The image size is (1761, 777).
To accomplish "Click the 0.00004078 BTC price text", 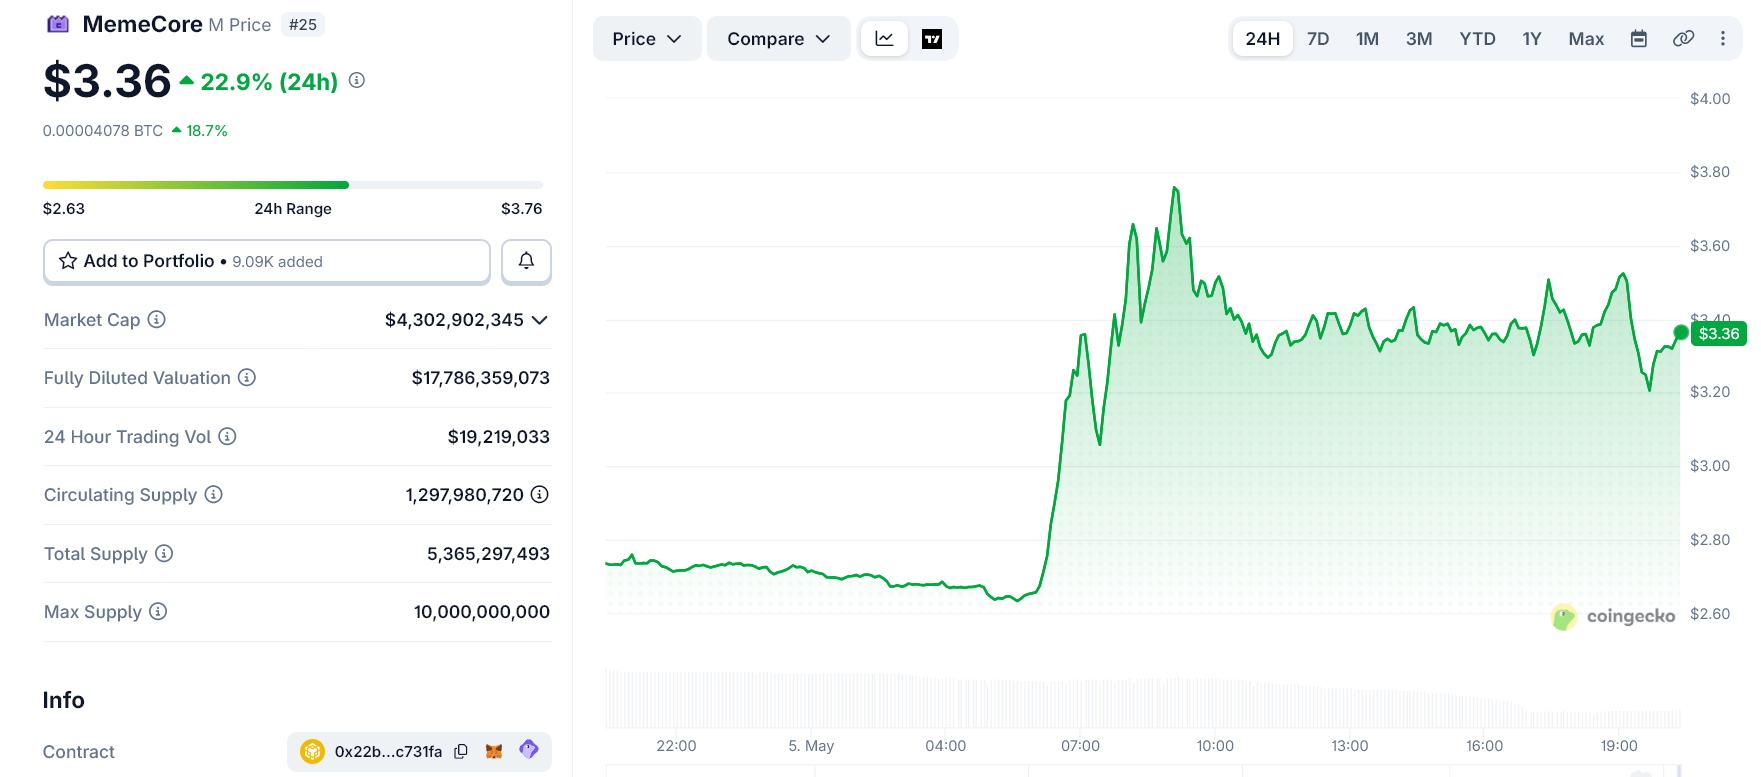I will [103, 131].
